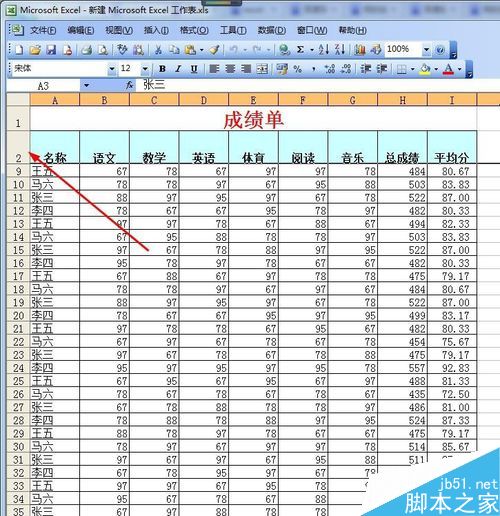Viewport: 500px width, 516px height.
Task: Toggle Underline formatting
Action: 194,69
